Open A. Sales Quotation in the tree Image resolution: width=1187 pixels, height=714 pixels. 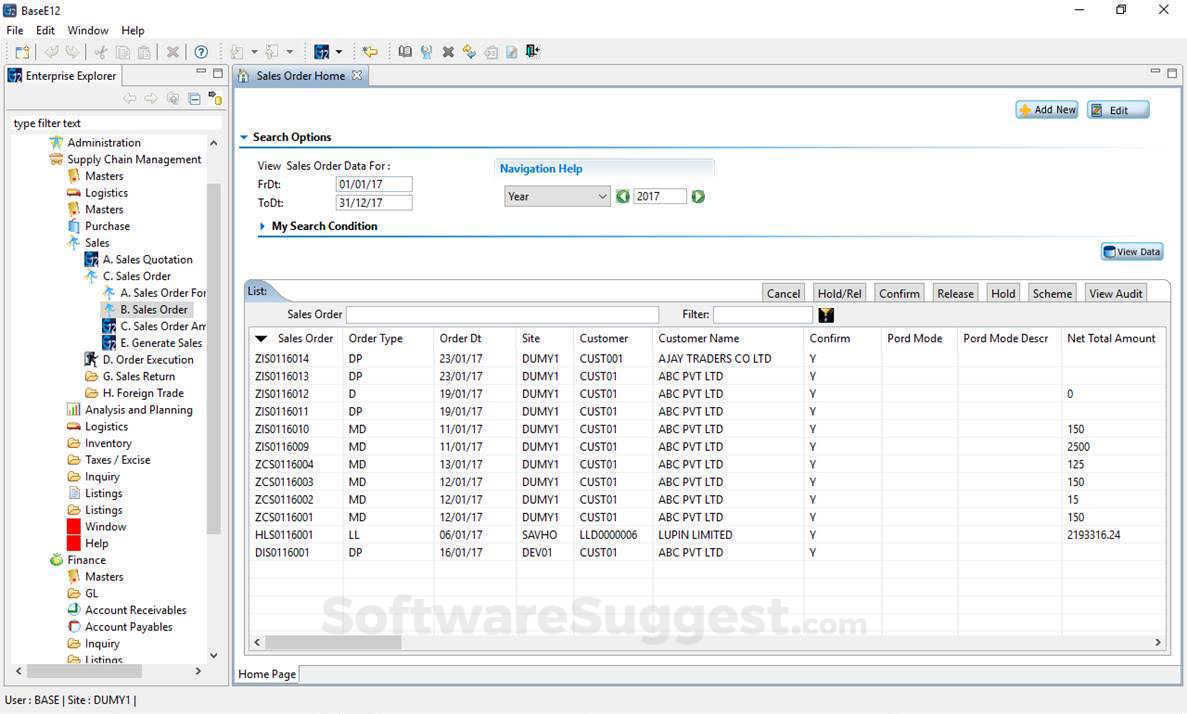(147, 260)
